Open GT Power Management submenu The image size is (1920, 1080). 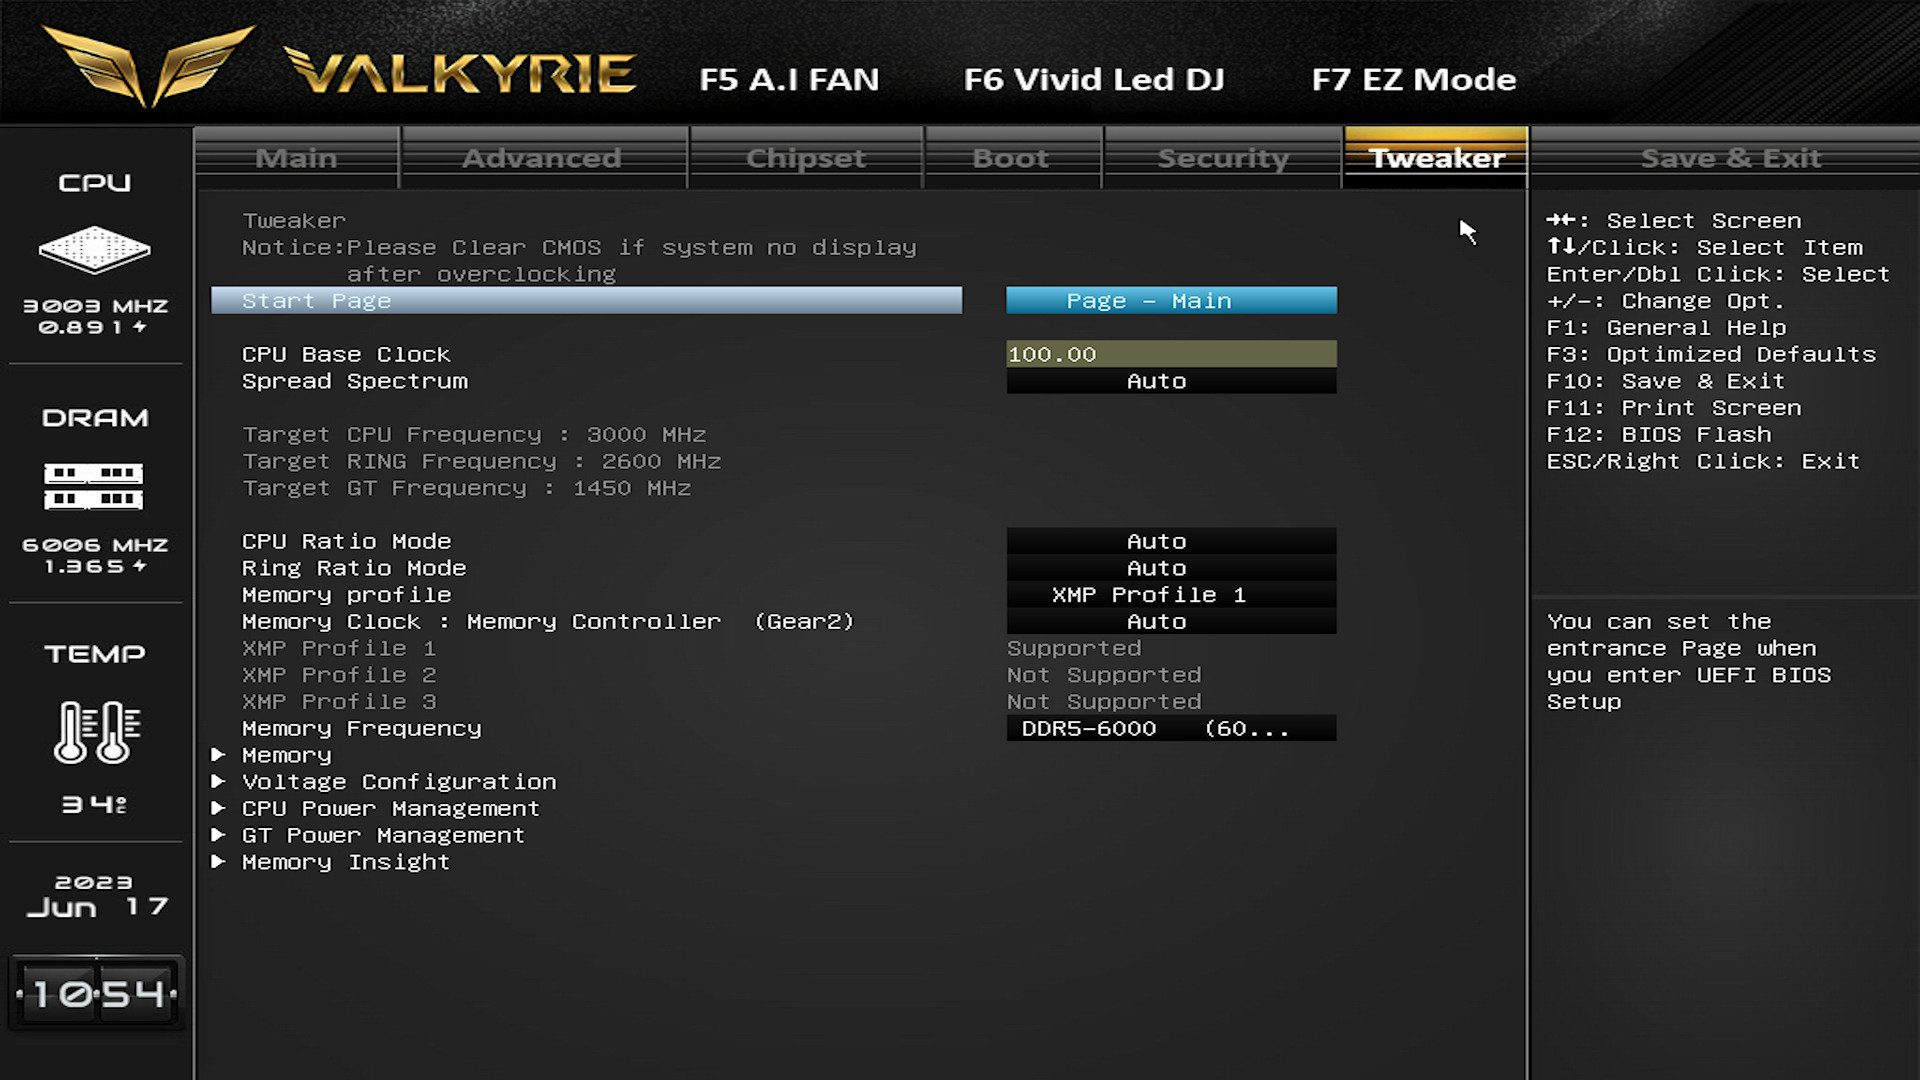(382, 836)
